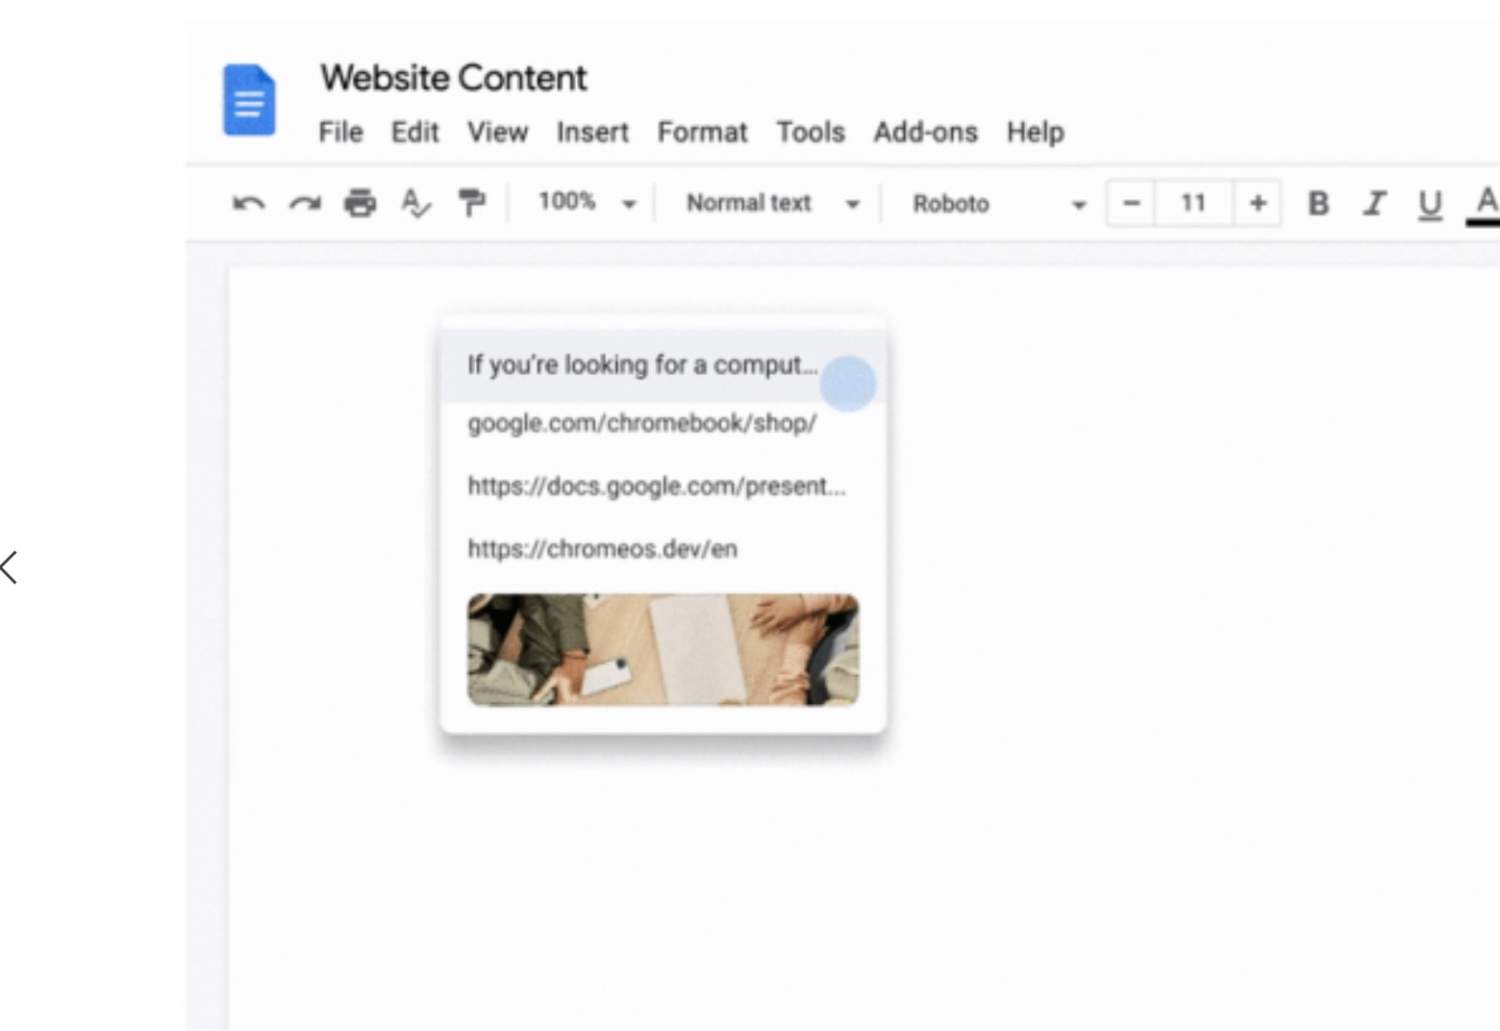Paste the photo thumbnail from clipboard
This screenshot has height=1031, width=1500.
click(663, 650)
